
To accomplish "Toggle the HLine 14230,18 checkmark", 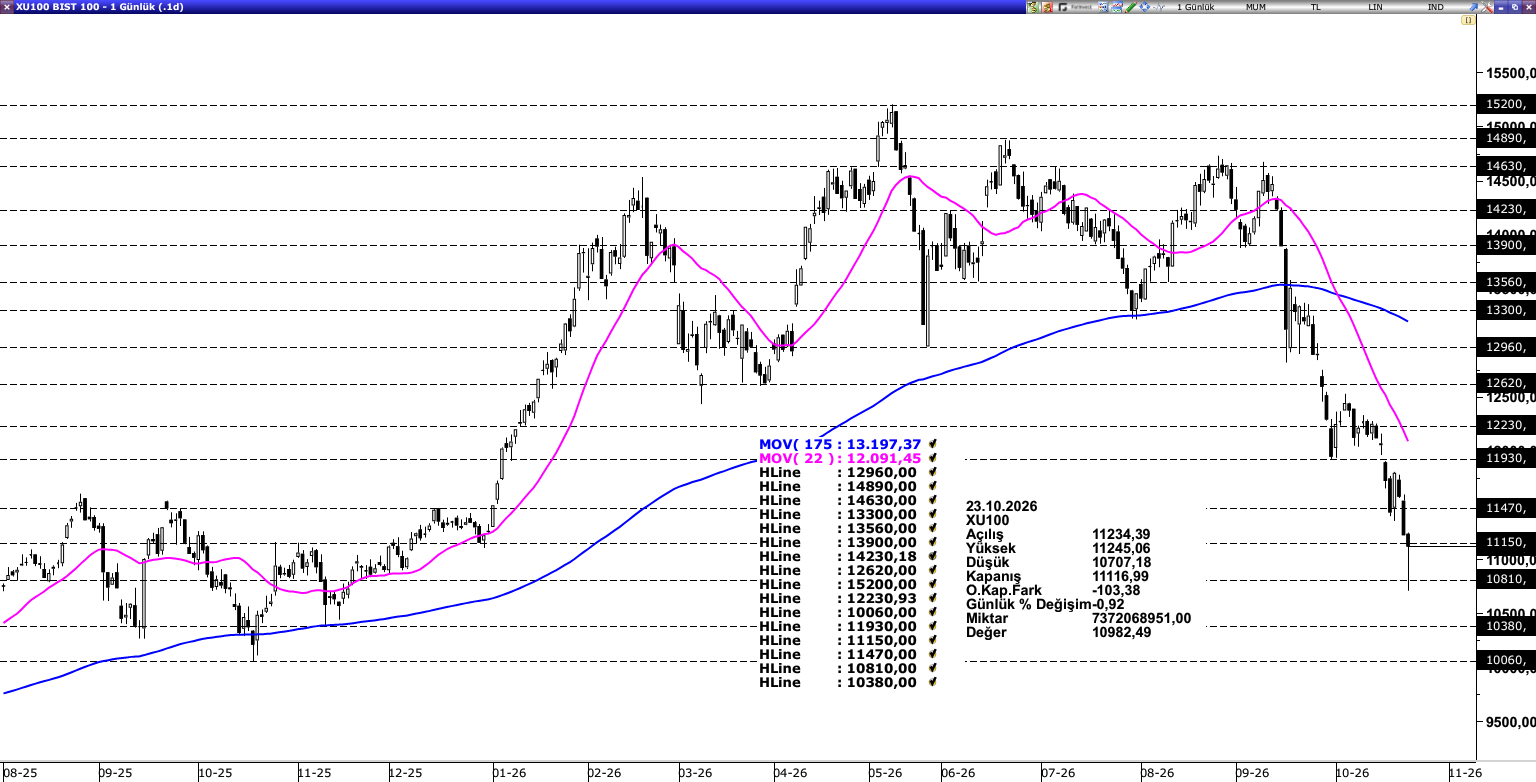I will pyautogui.click(x=932, y=556).
